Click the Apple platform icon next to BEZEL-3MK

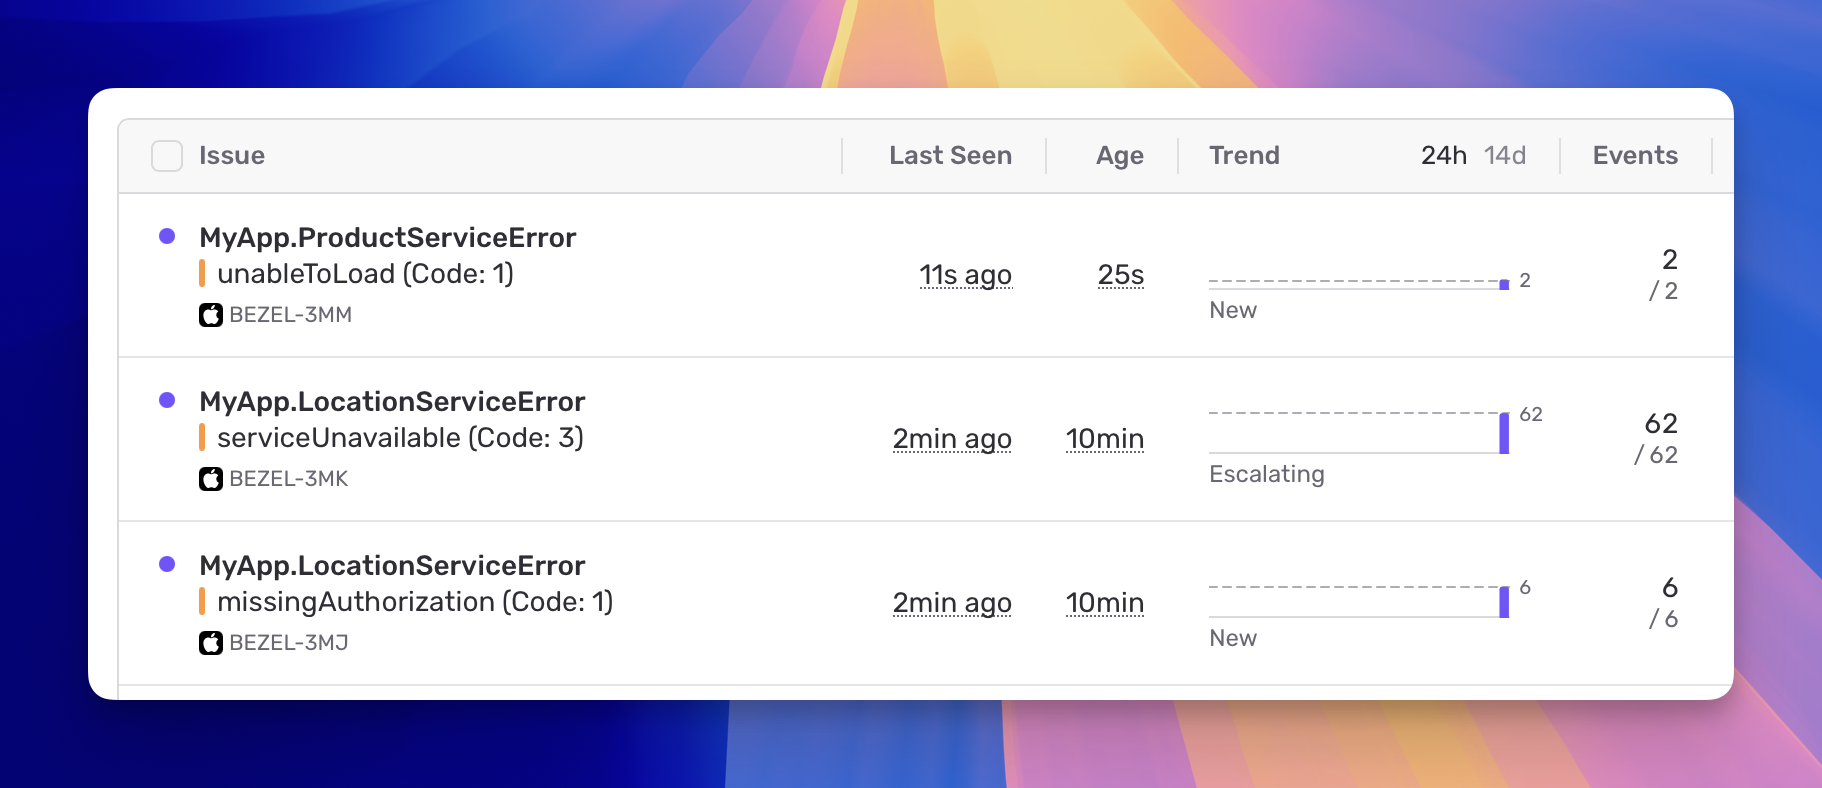[210, 478]
